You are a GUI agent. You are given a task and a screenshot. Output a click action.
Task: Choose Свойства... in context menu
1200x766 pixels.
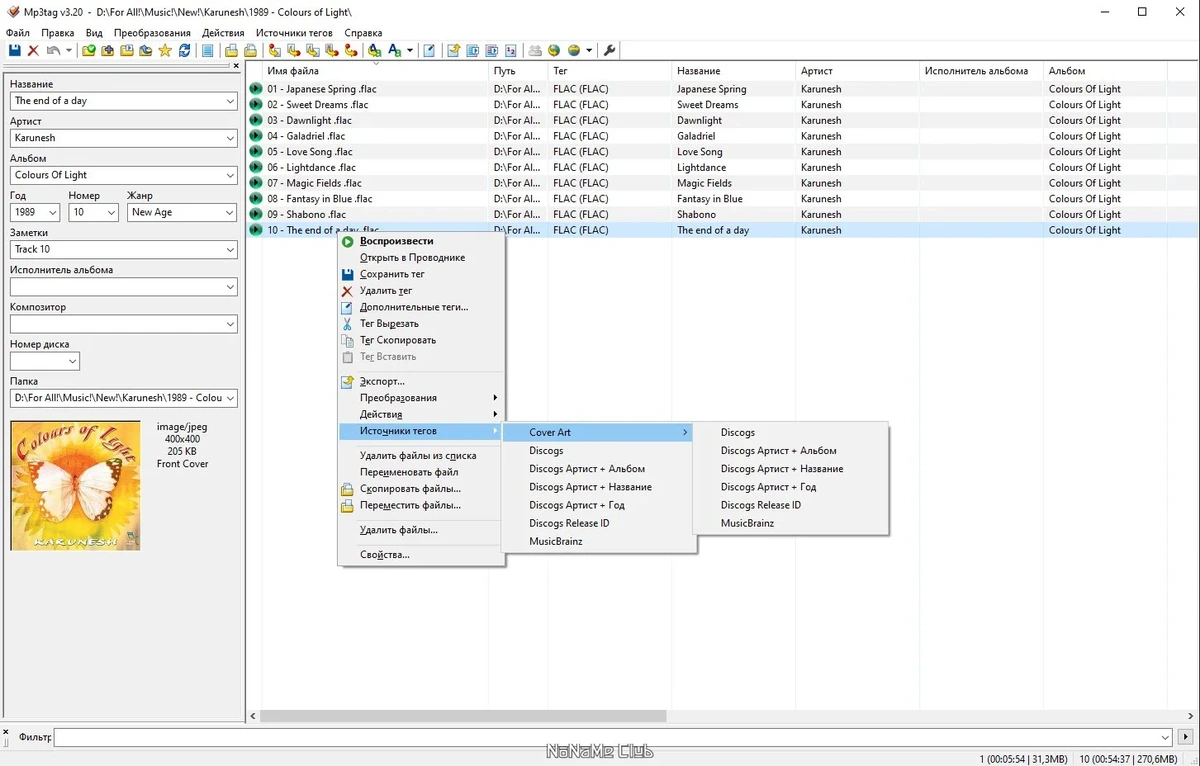(x=385, y=555)
